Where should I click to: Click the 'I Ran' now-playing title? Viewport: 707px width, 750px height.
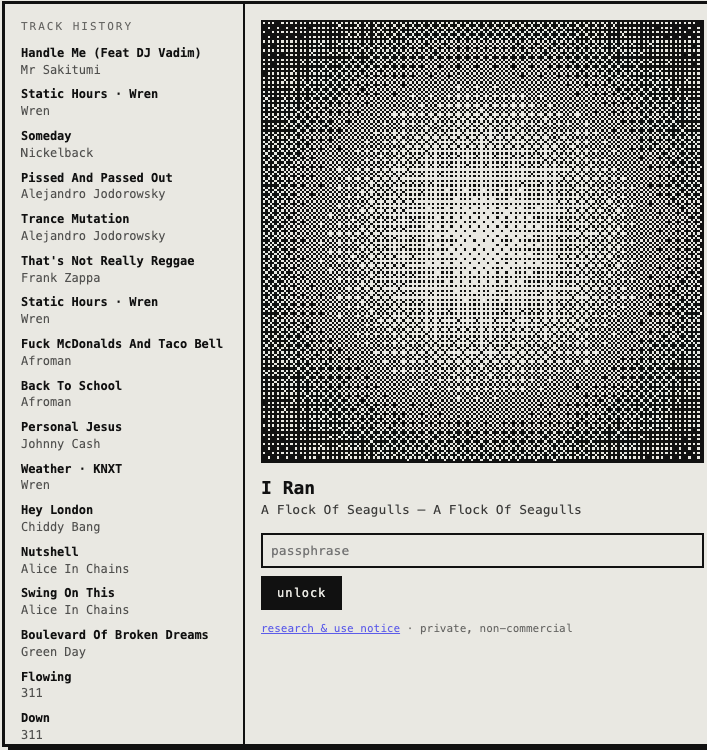tap(288, 488)
